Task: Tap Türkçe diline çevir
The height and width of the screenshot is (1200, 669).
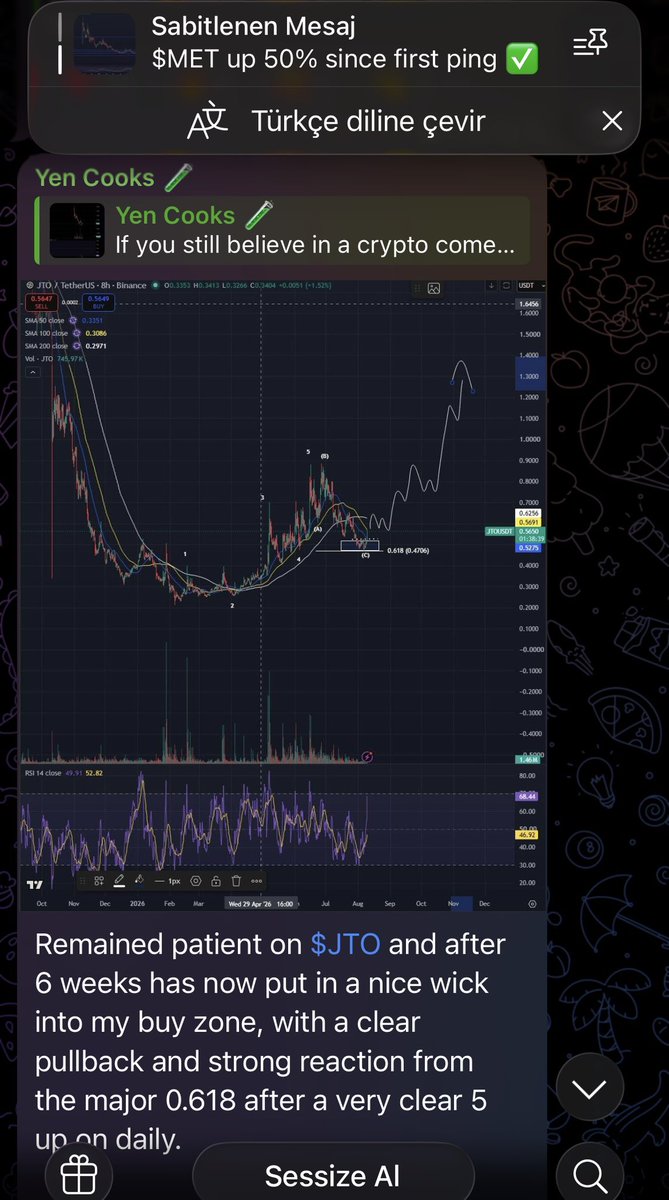Action: (368, 122)
